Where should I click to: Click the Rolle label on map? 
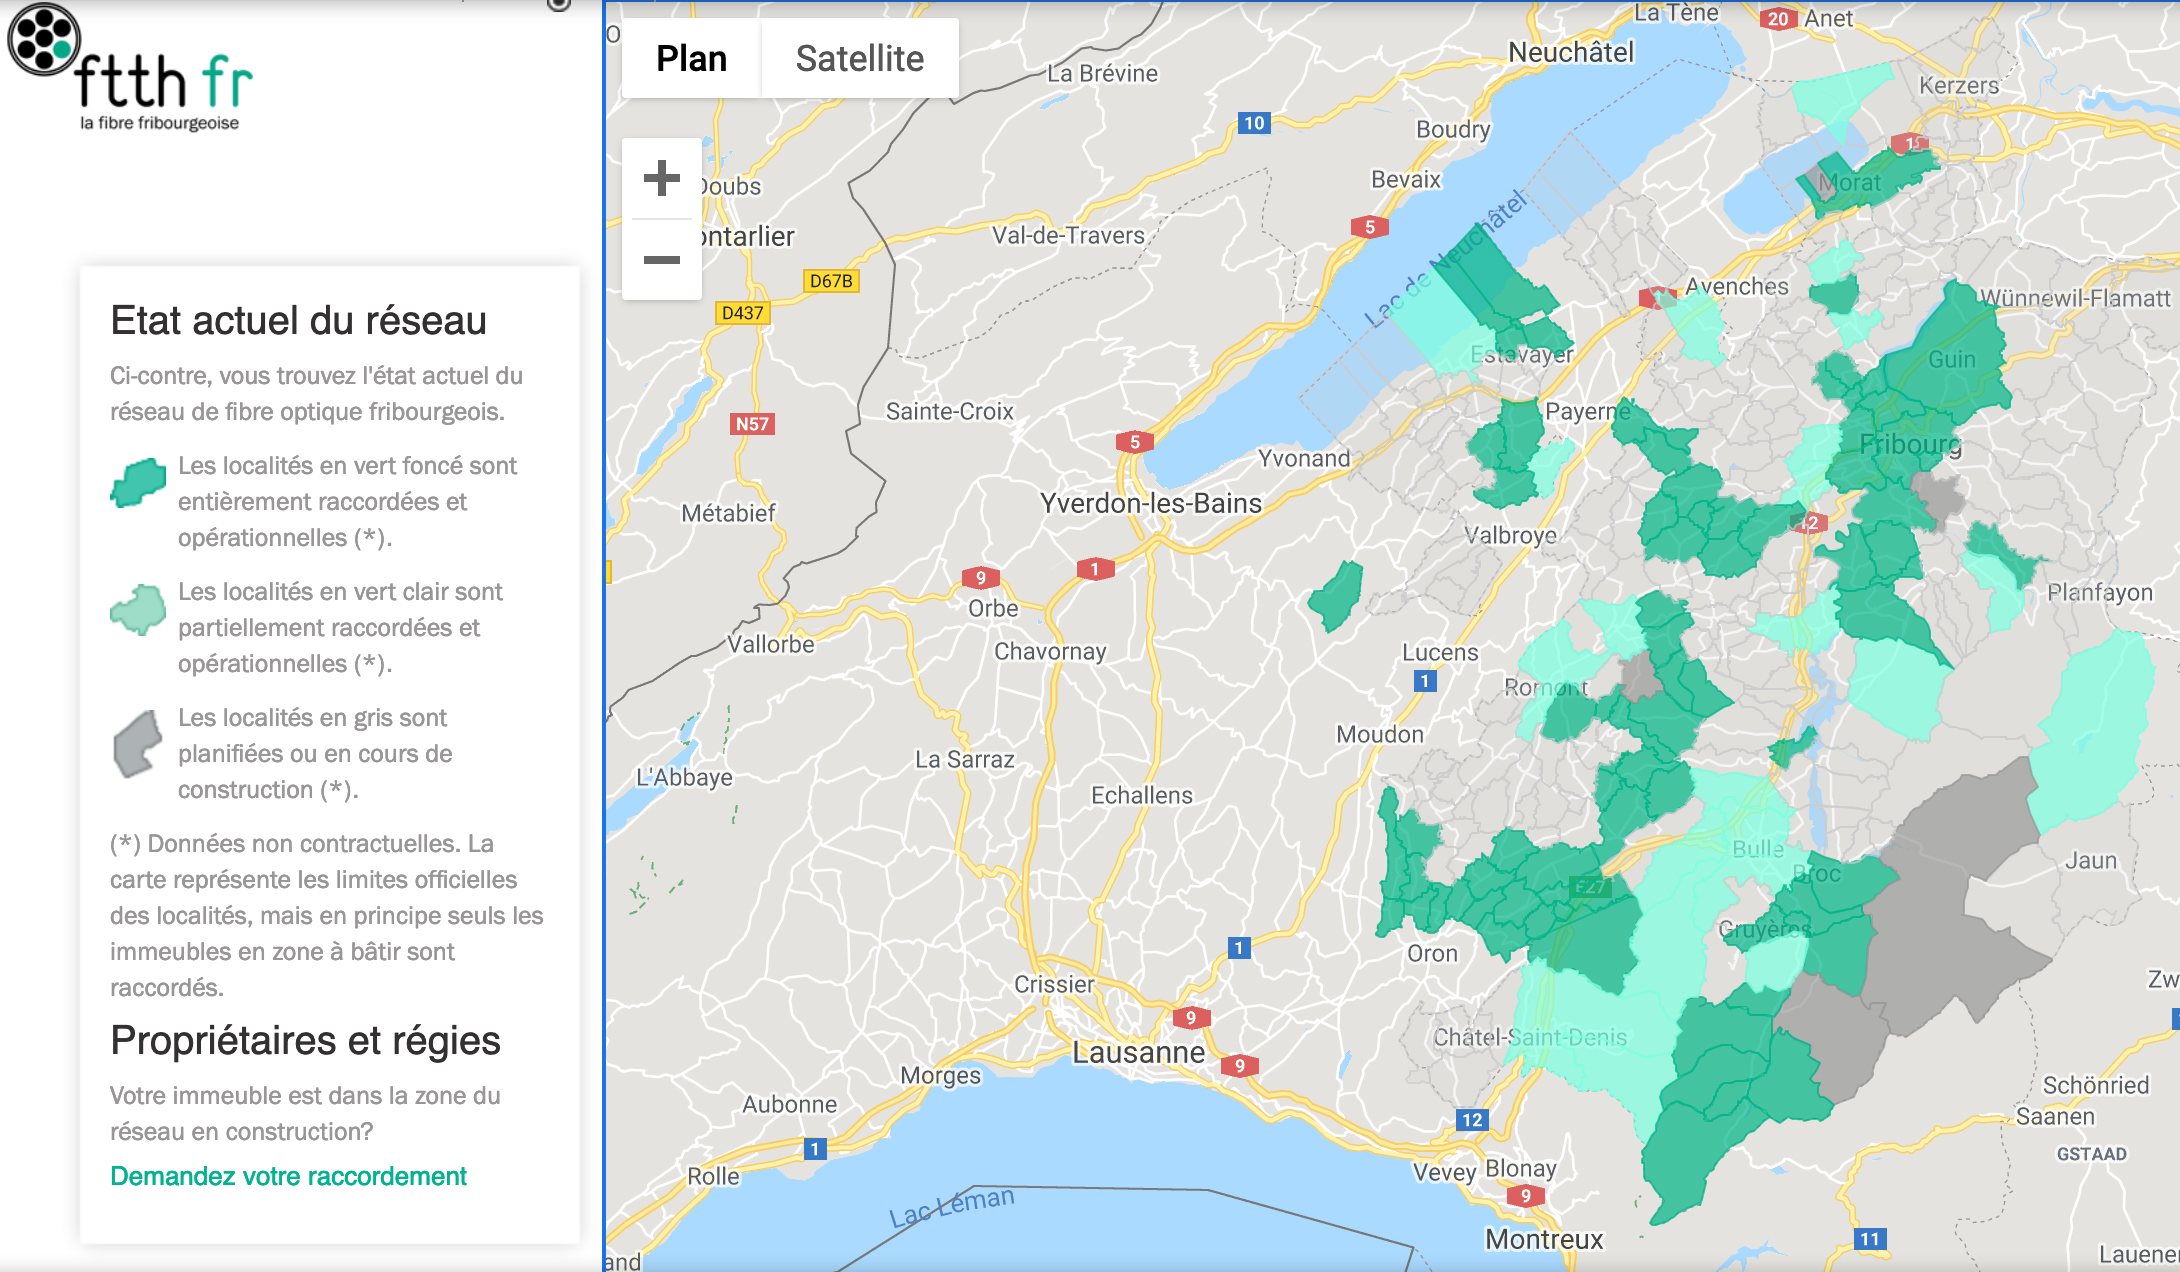(x=713, y=1176)
